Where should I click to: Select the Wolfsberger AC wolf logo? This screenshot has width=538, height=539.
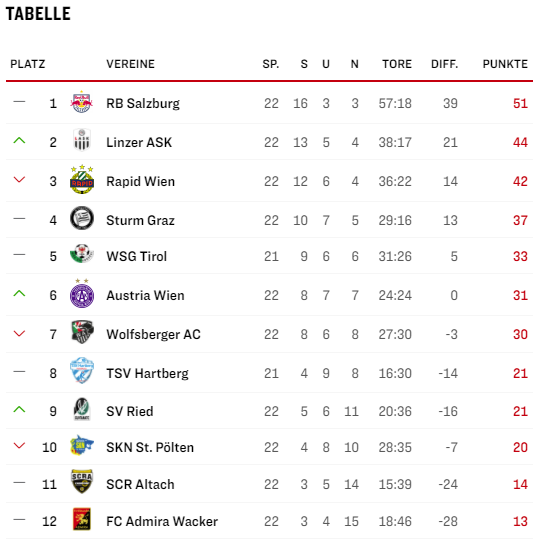pyautogui.click(x=83, y=332)
